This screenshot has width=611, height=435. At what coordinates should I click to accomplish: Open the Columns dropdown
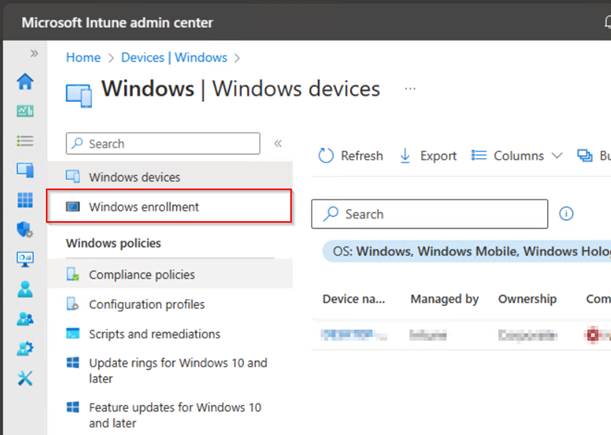(509, 156)
